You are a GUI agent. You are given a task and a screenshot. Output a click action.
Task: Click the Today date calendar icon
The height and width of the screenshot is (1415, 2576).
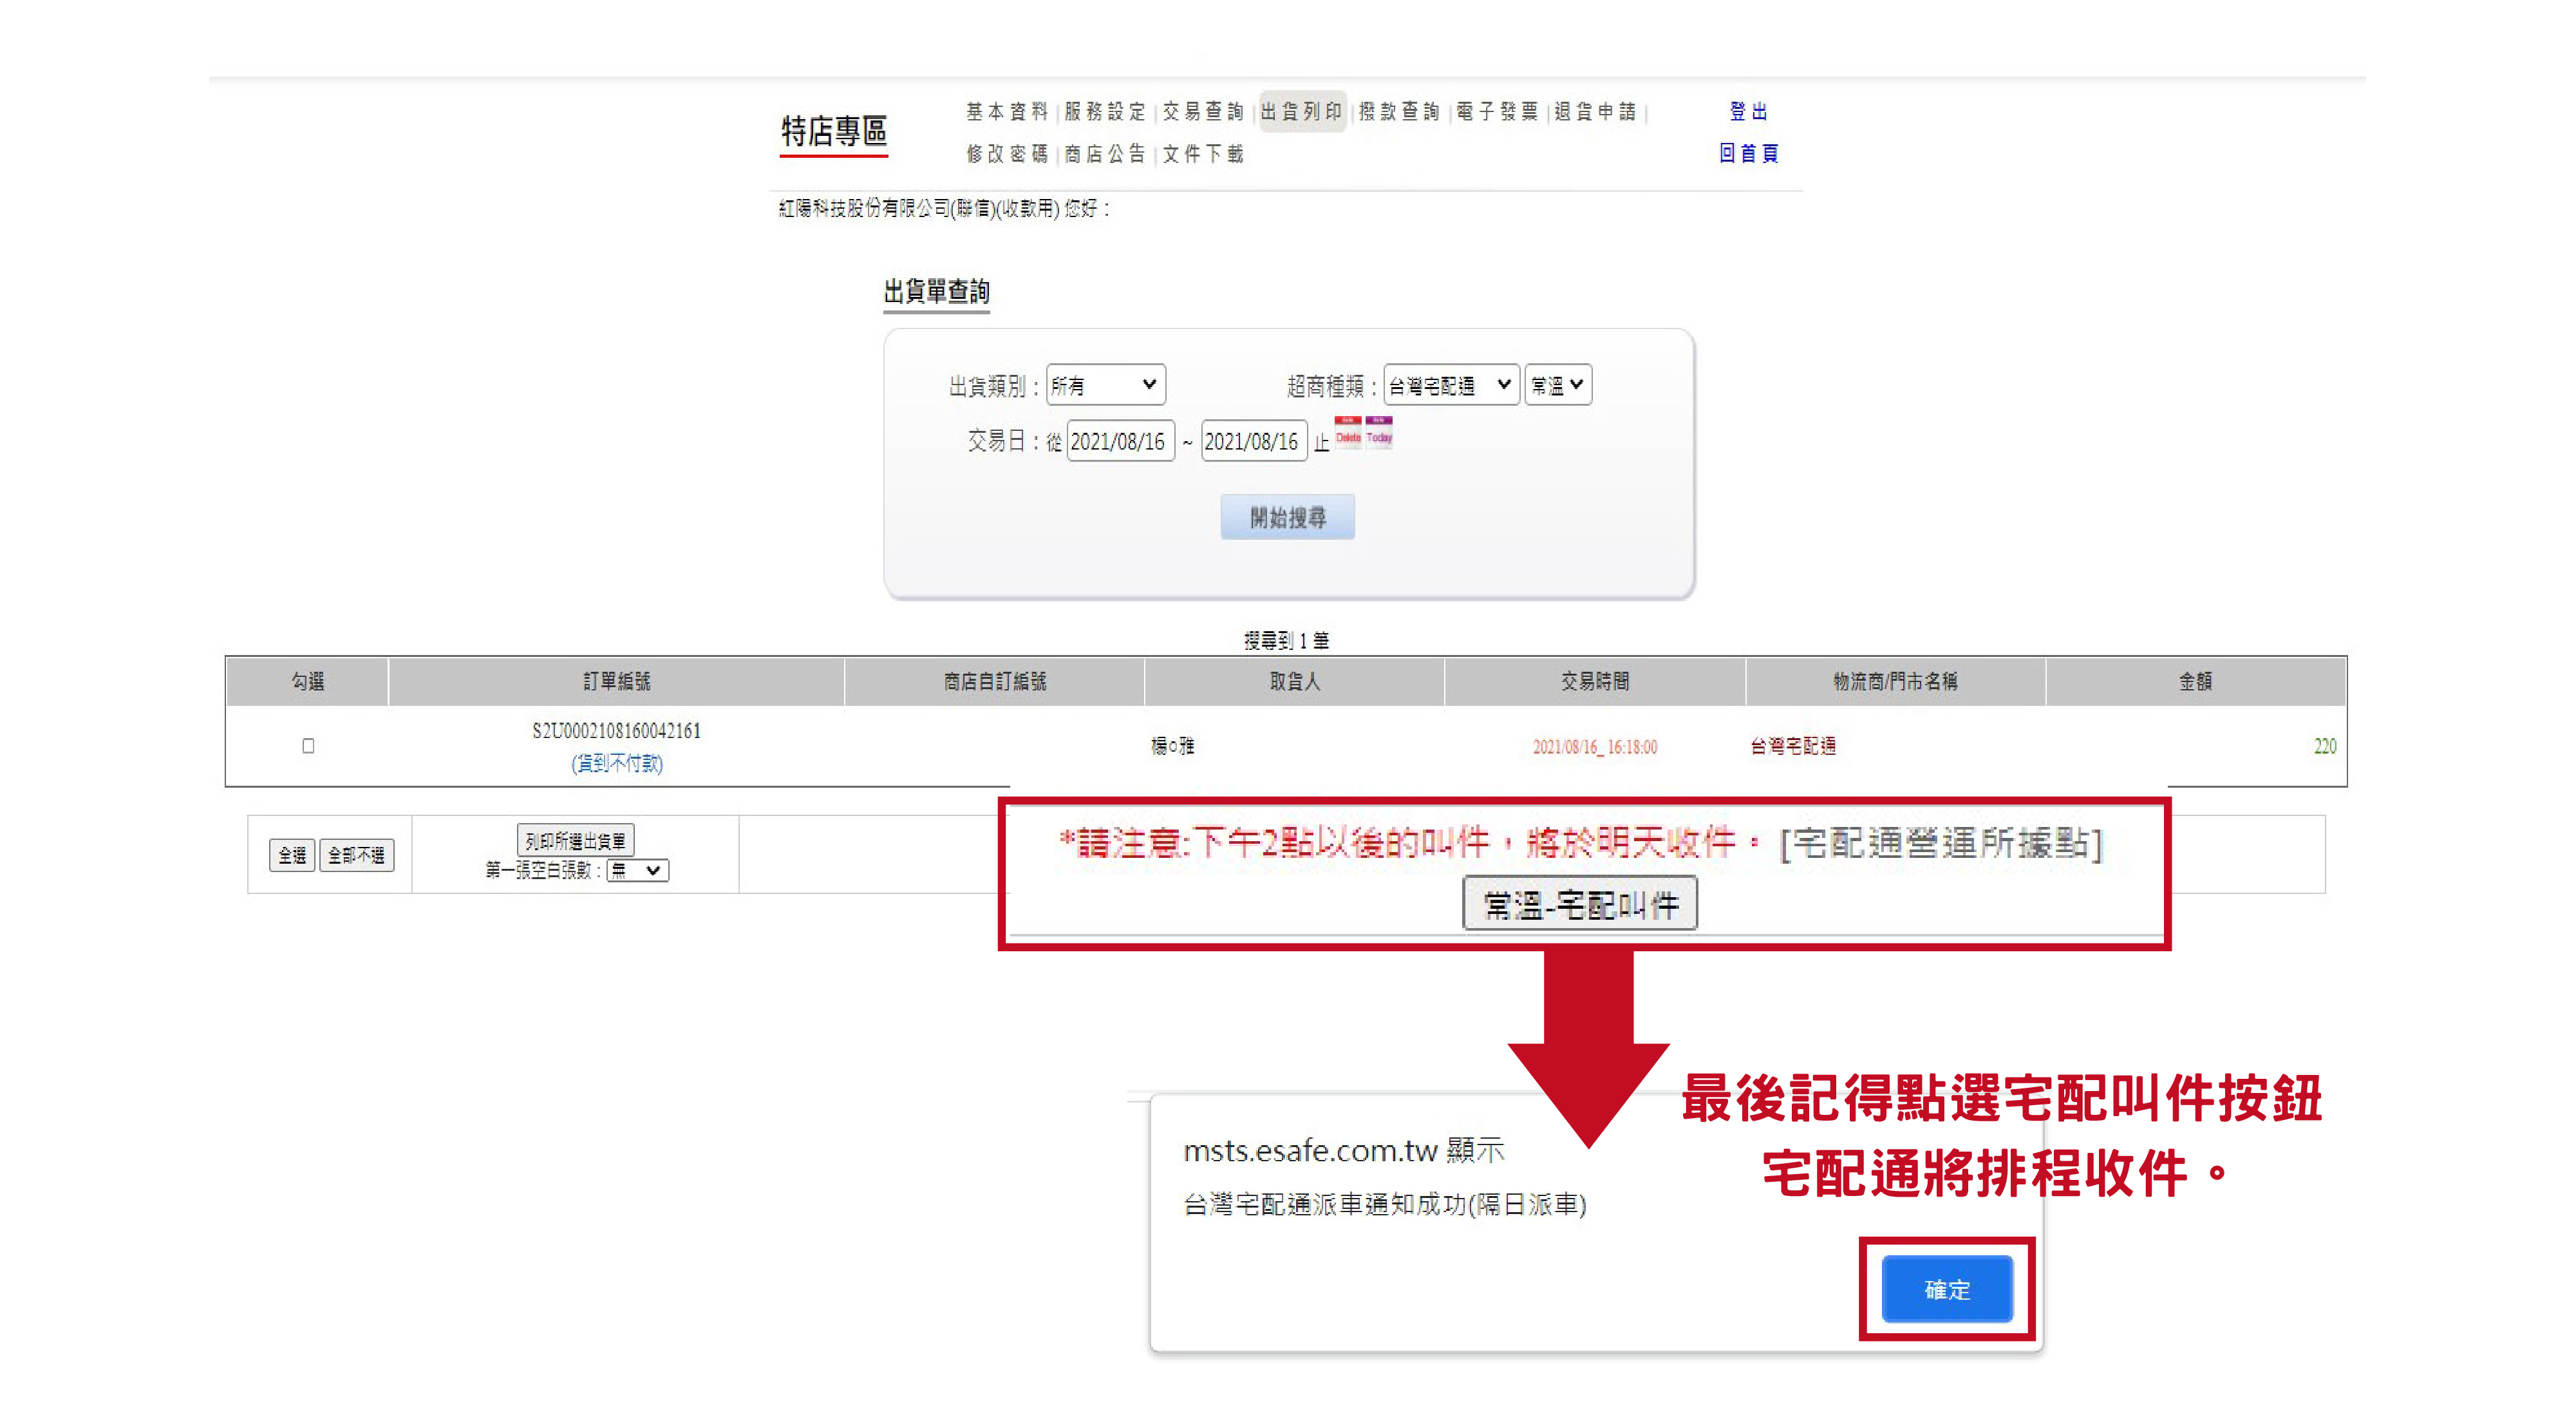pyautogui.click(x=1379, y=433)
